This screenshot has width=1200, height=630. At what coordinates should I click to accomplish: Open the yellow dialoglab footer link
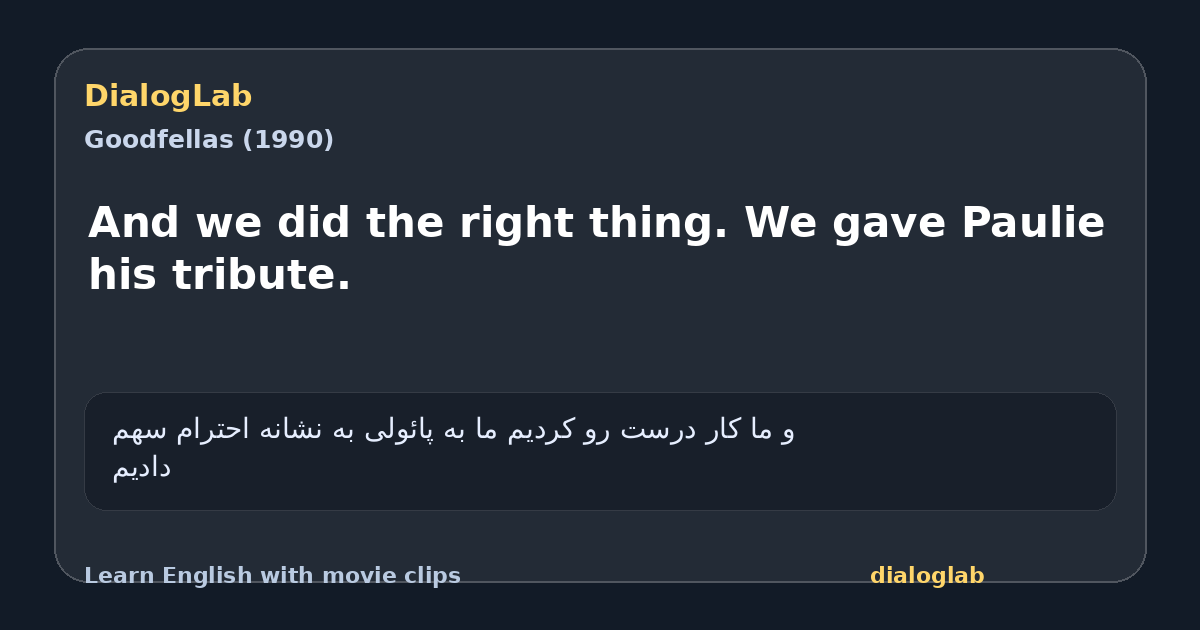(x=927, y=576)
